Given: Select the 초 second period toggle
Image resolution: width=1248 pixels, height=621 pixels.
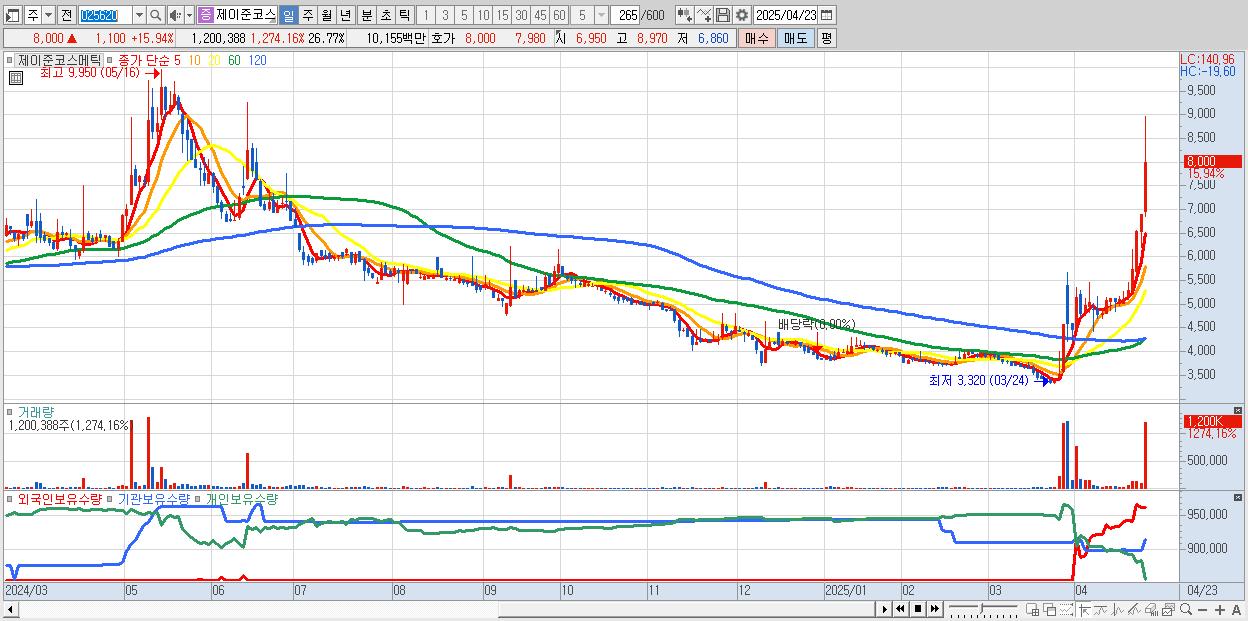Looking at the screenshot, I should [x=385, y=15].
